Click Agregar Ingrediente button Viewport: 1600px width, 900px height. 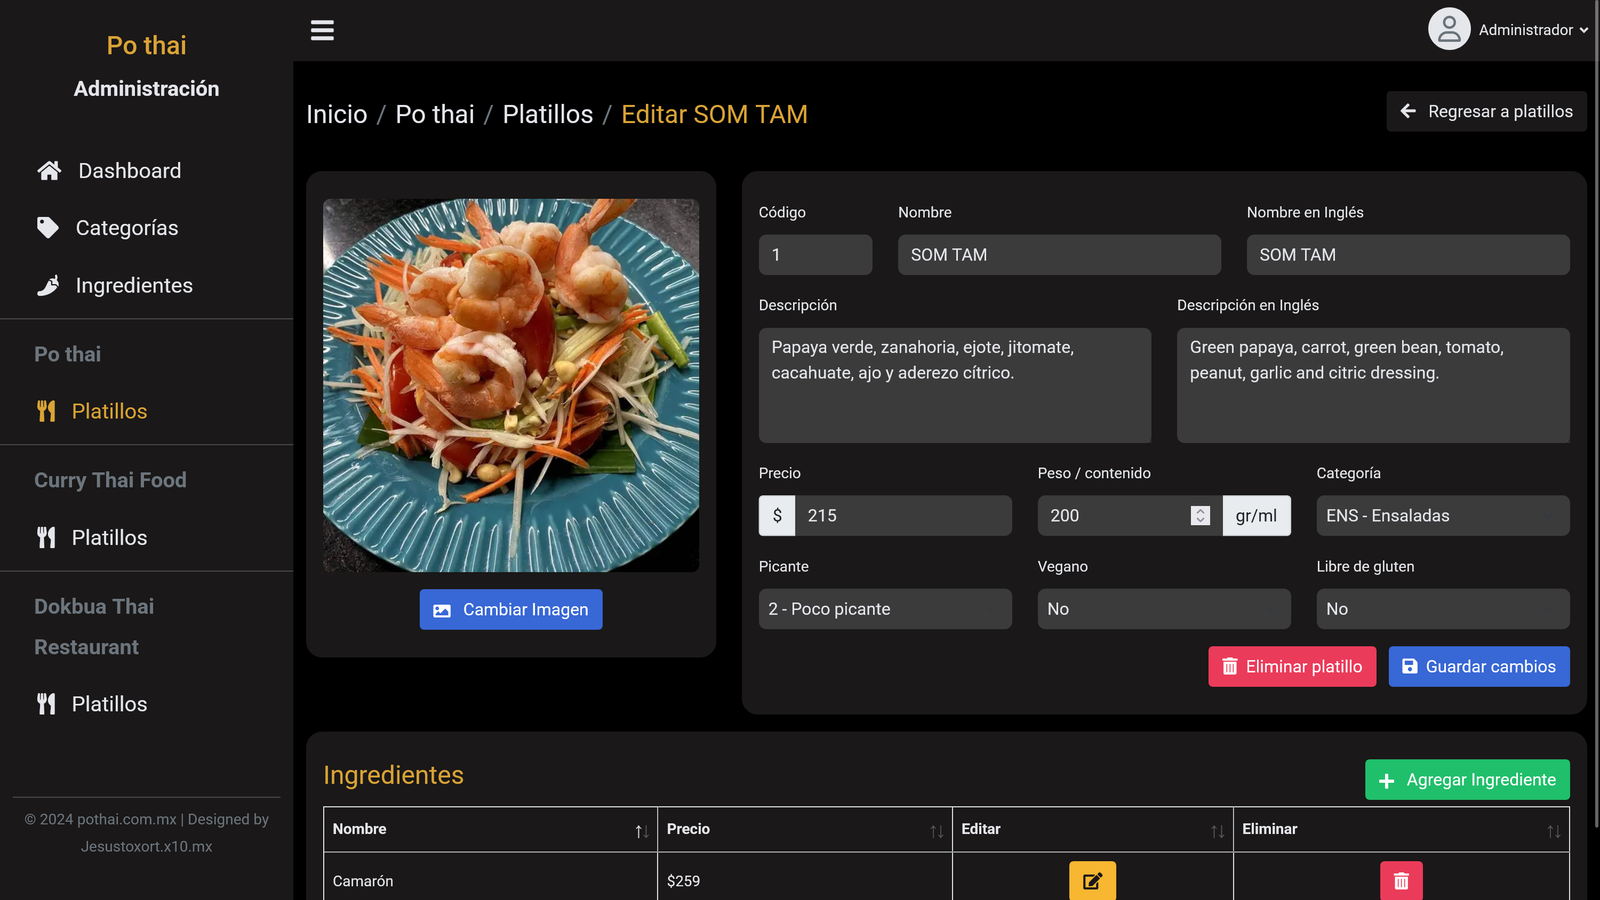click(1466, 780)
